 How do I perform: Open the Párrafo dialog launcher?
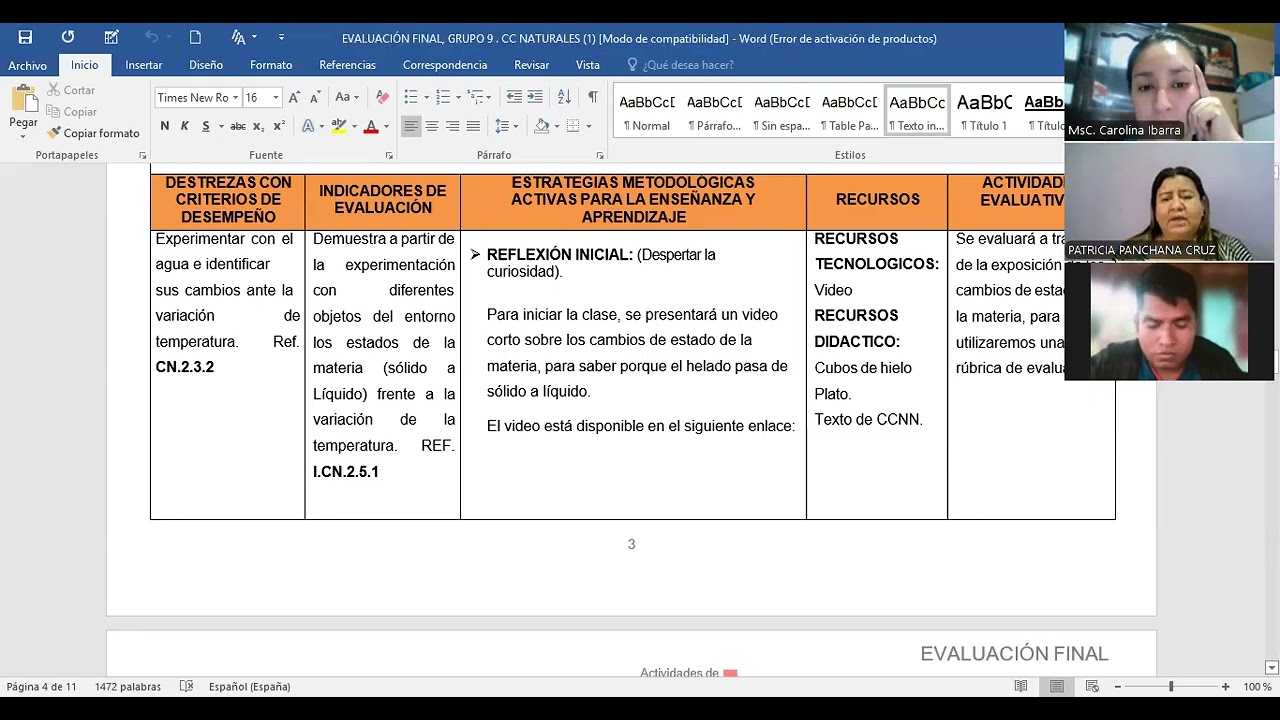pyautogui.click(x=600, y=156)
